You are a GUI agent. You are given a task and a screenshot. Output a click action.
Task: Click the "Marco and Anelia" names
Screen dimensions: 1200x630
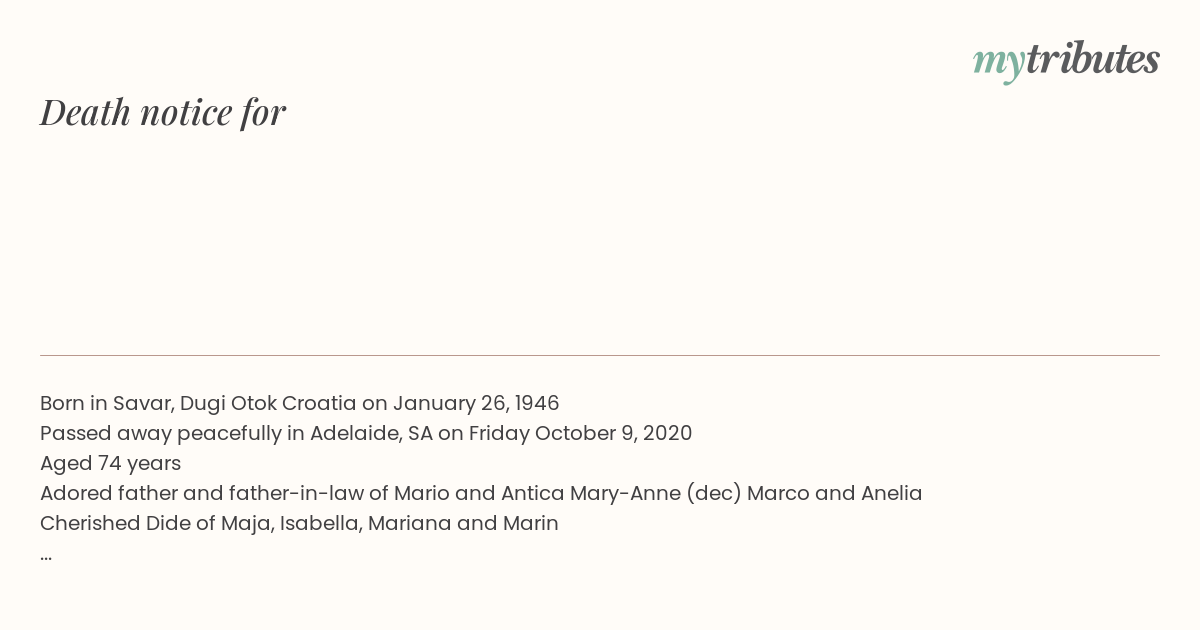pyautogui.click(x=835, y=493)
